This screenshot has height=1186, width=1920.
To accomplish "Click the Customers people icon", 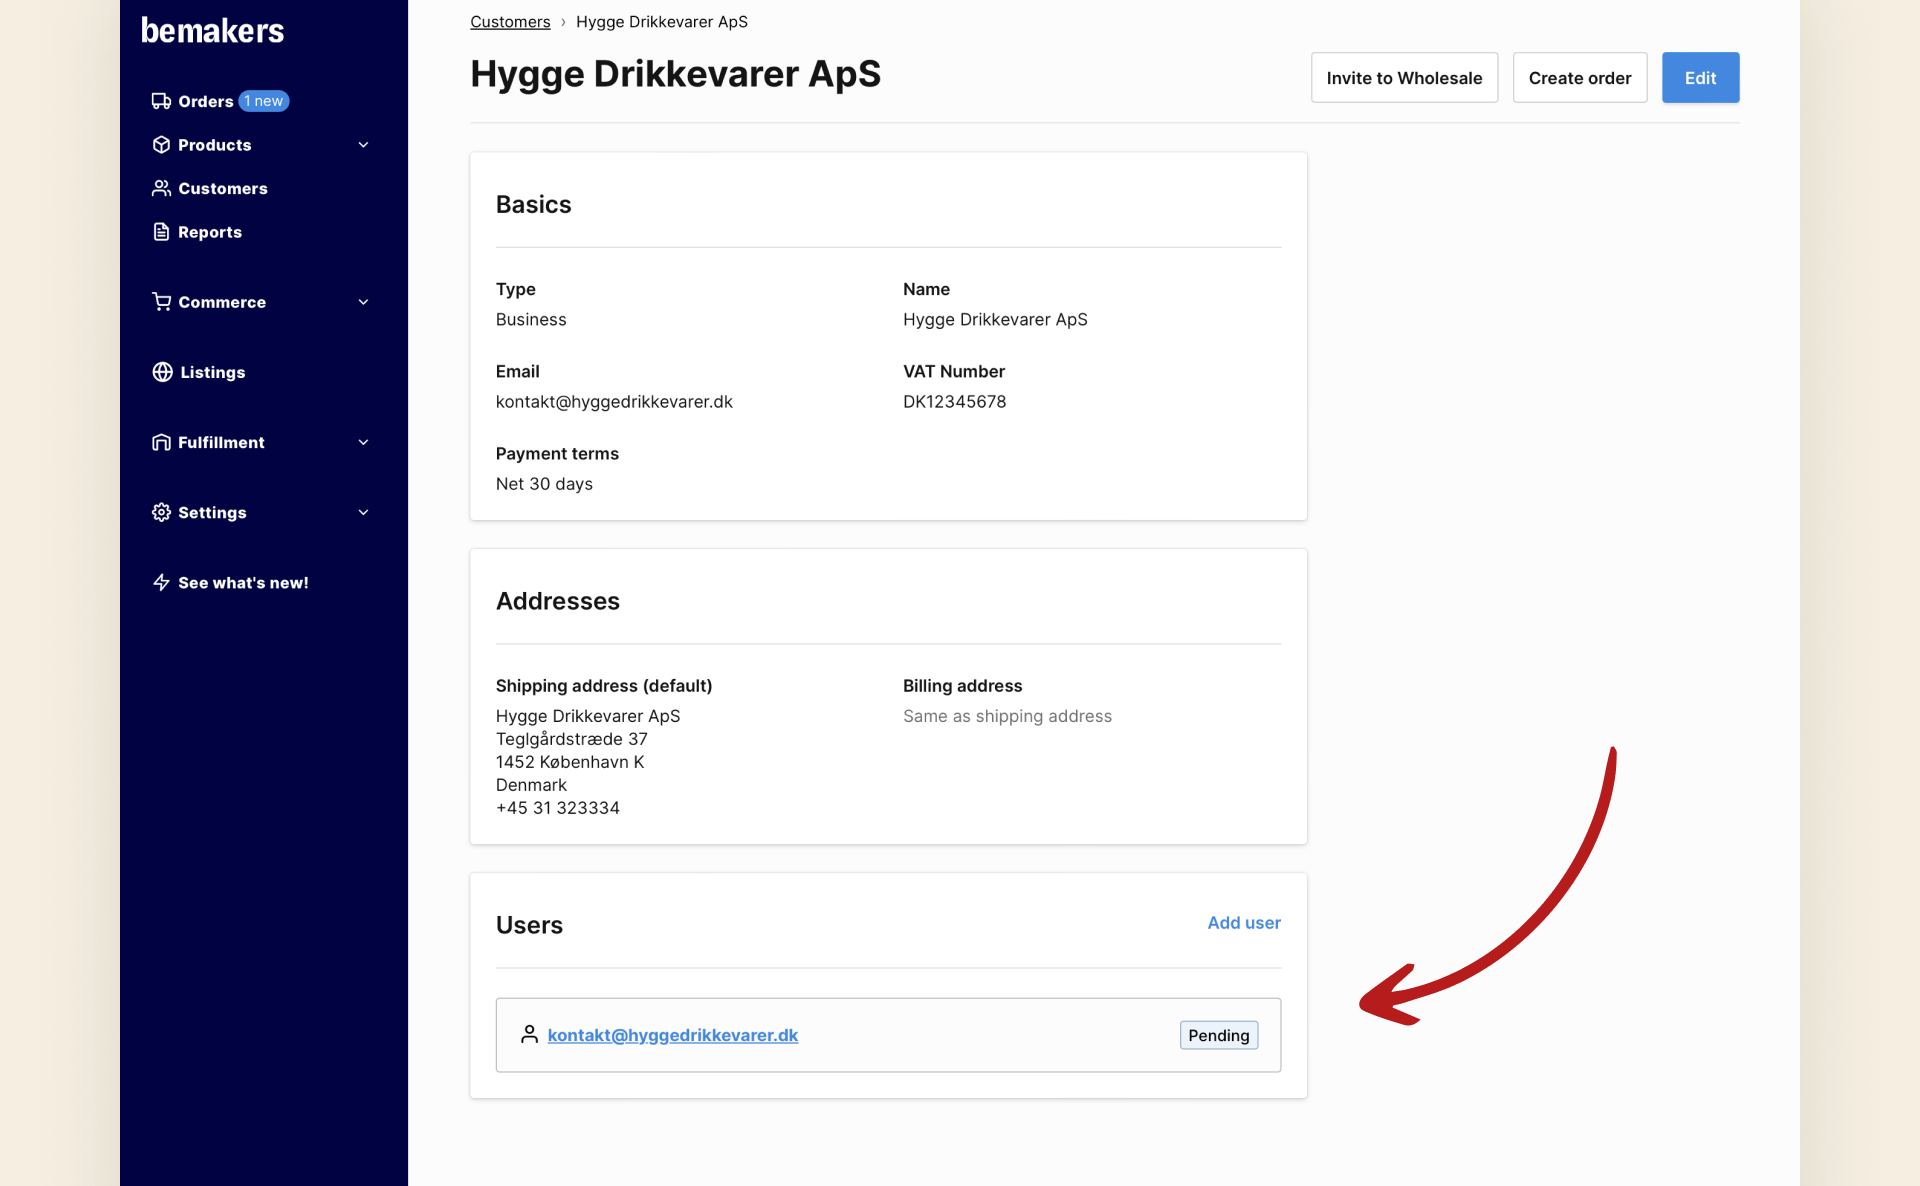I will click(161, 188).
